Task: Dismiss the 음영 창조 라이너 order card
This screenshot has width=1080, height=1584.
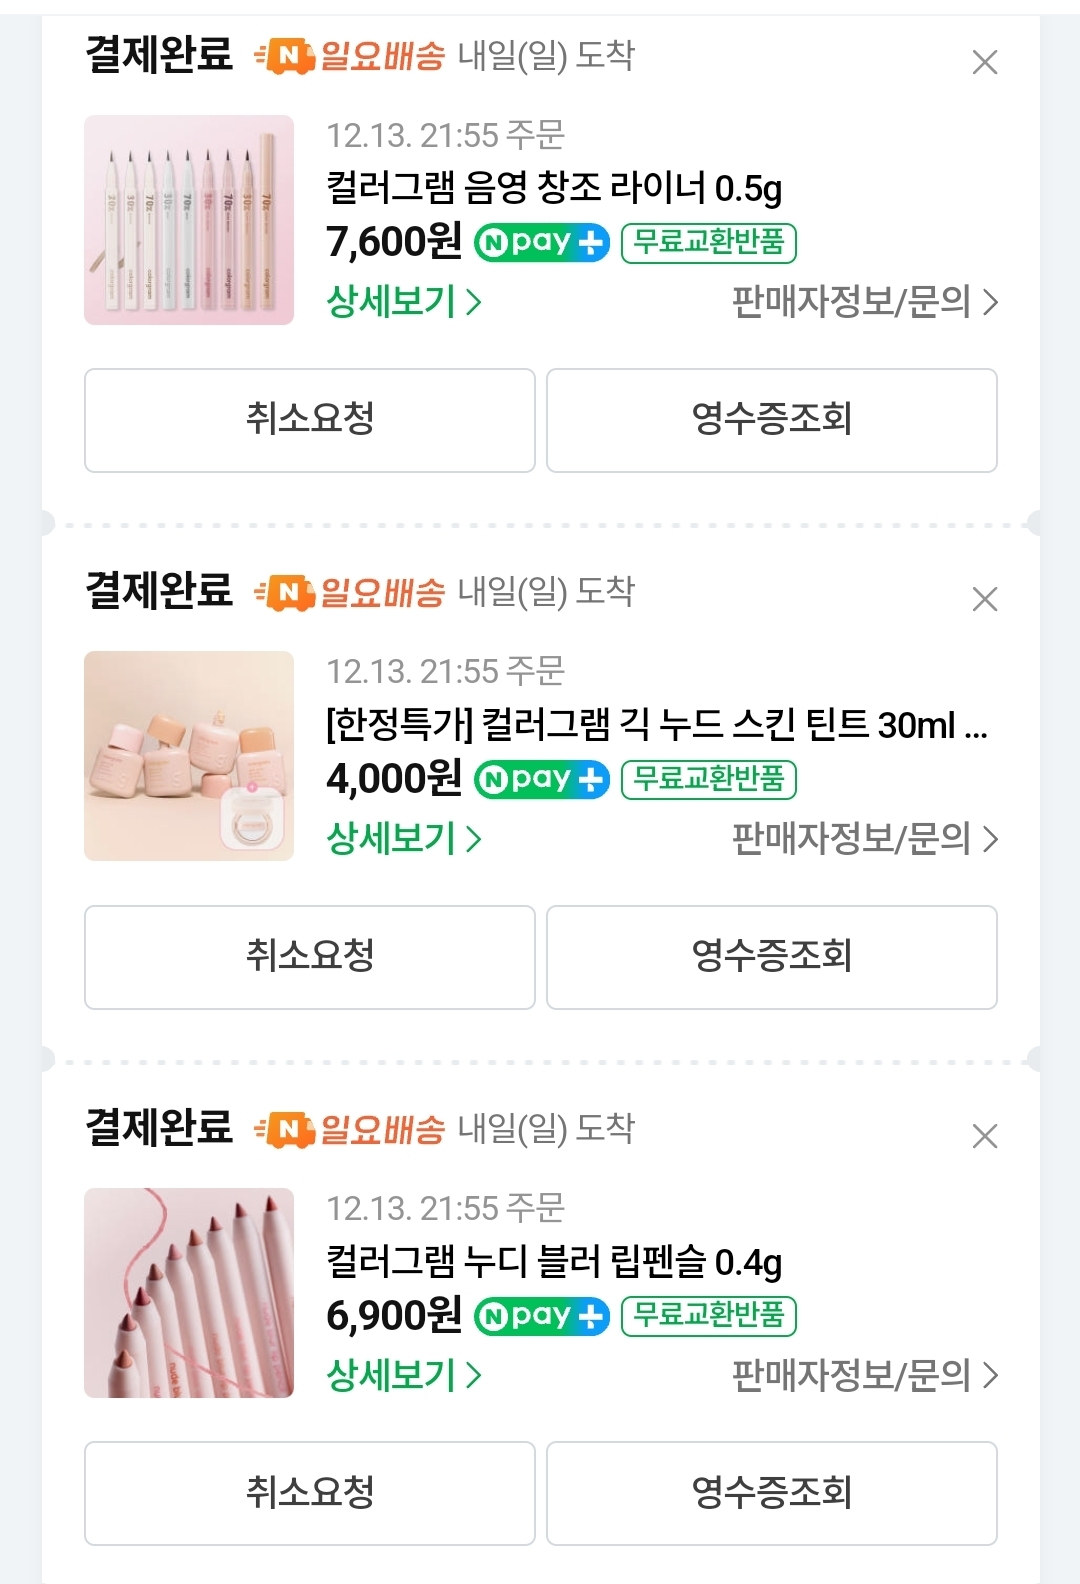Action: pos(985,62)
